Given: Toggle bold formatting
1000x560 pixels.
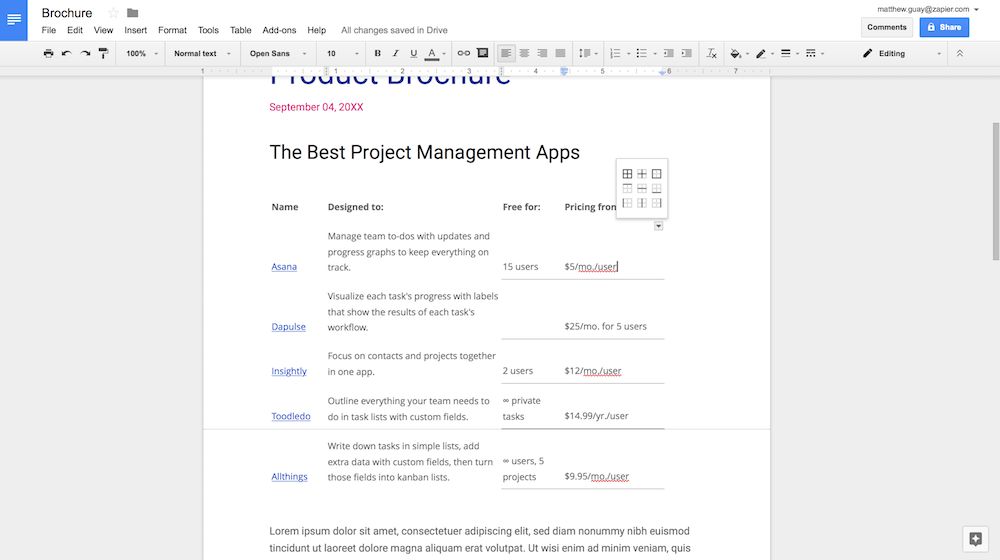Looking at the screenshot, I should click(377, 54).
